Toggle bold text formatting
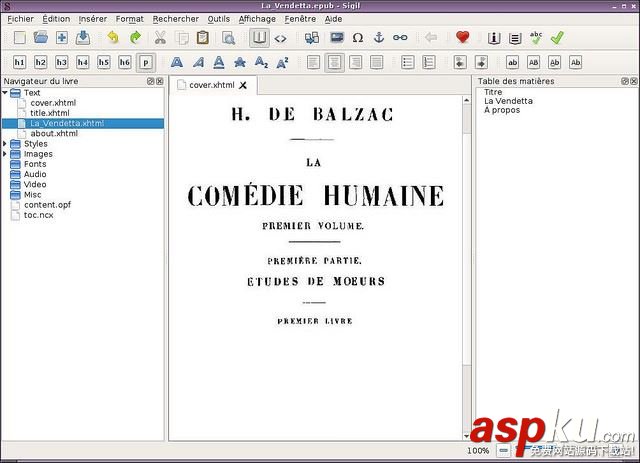The width and height of the screenshot is (640, 463). tap(177, 62)
